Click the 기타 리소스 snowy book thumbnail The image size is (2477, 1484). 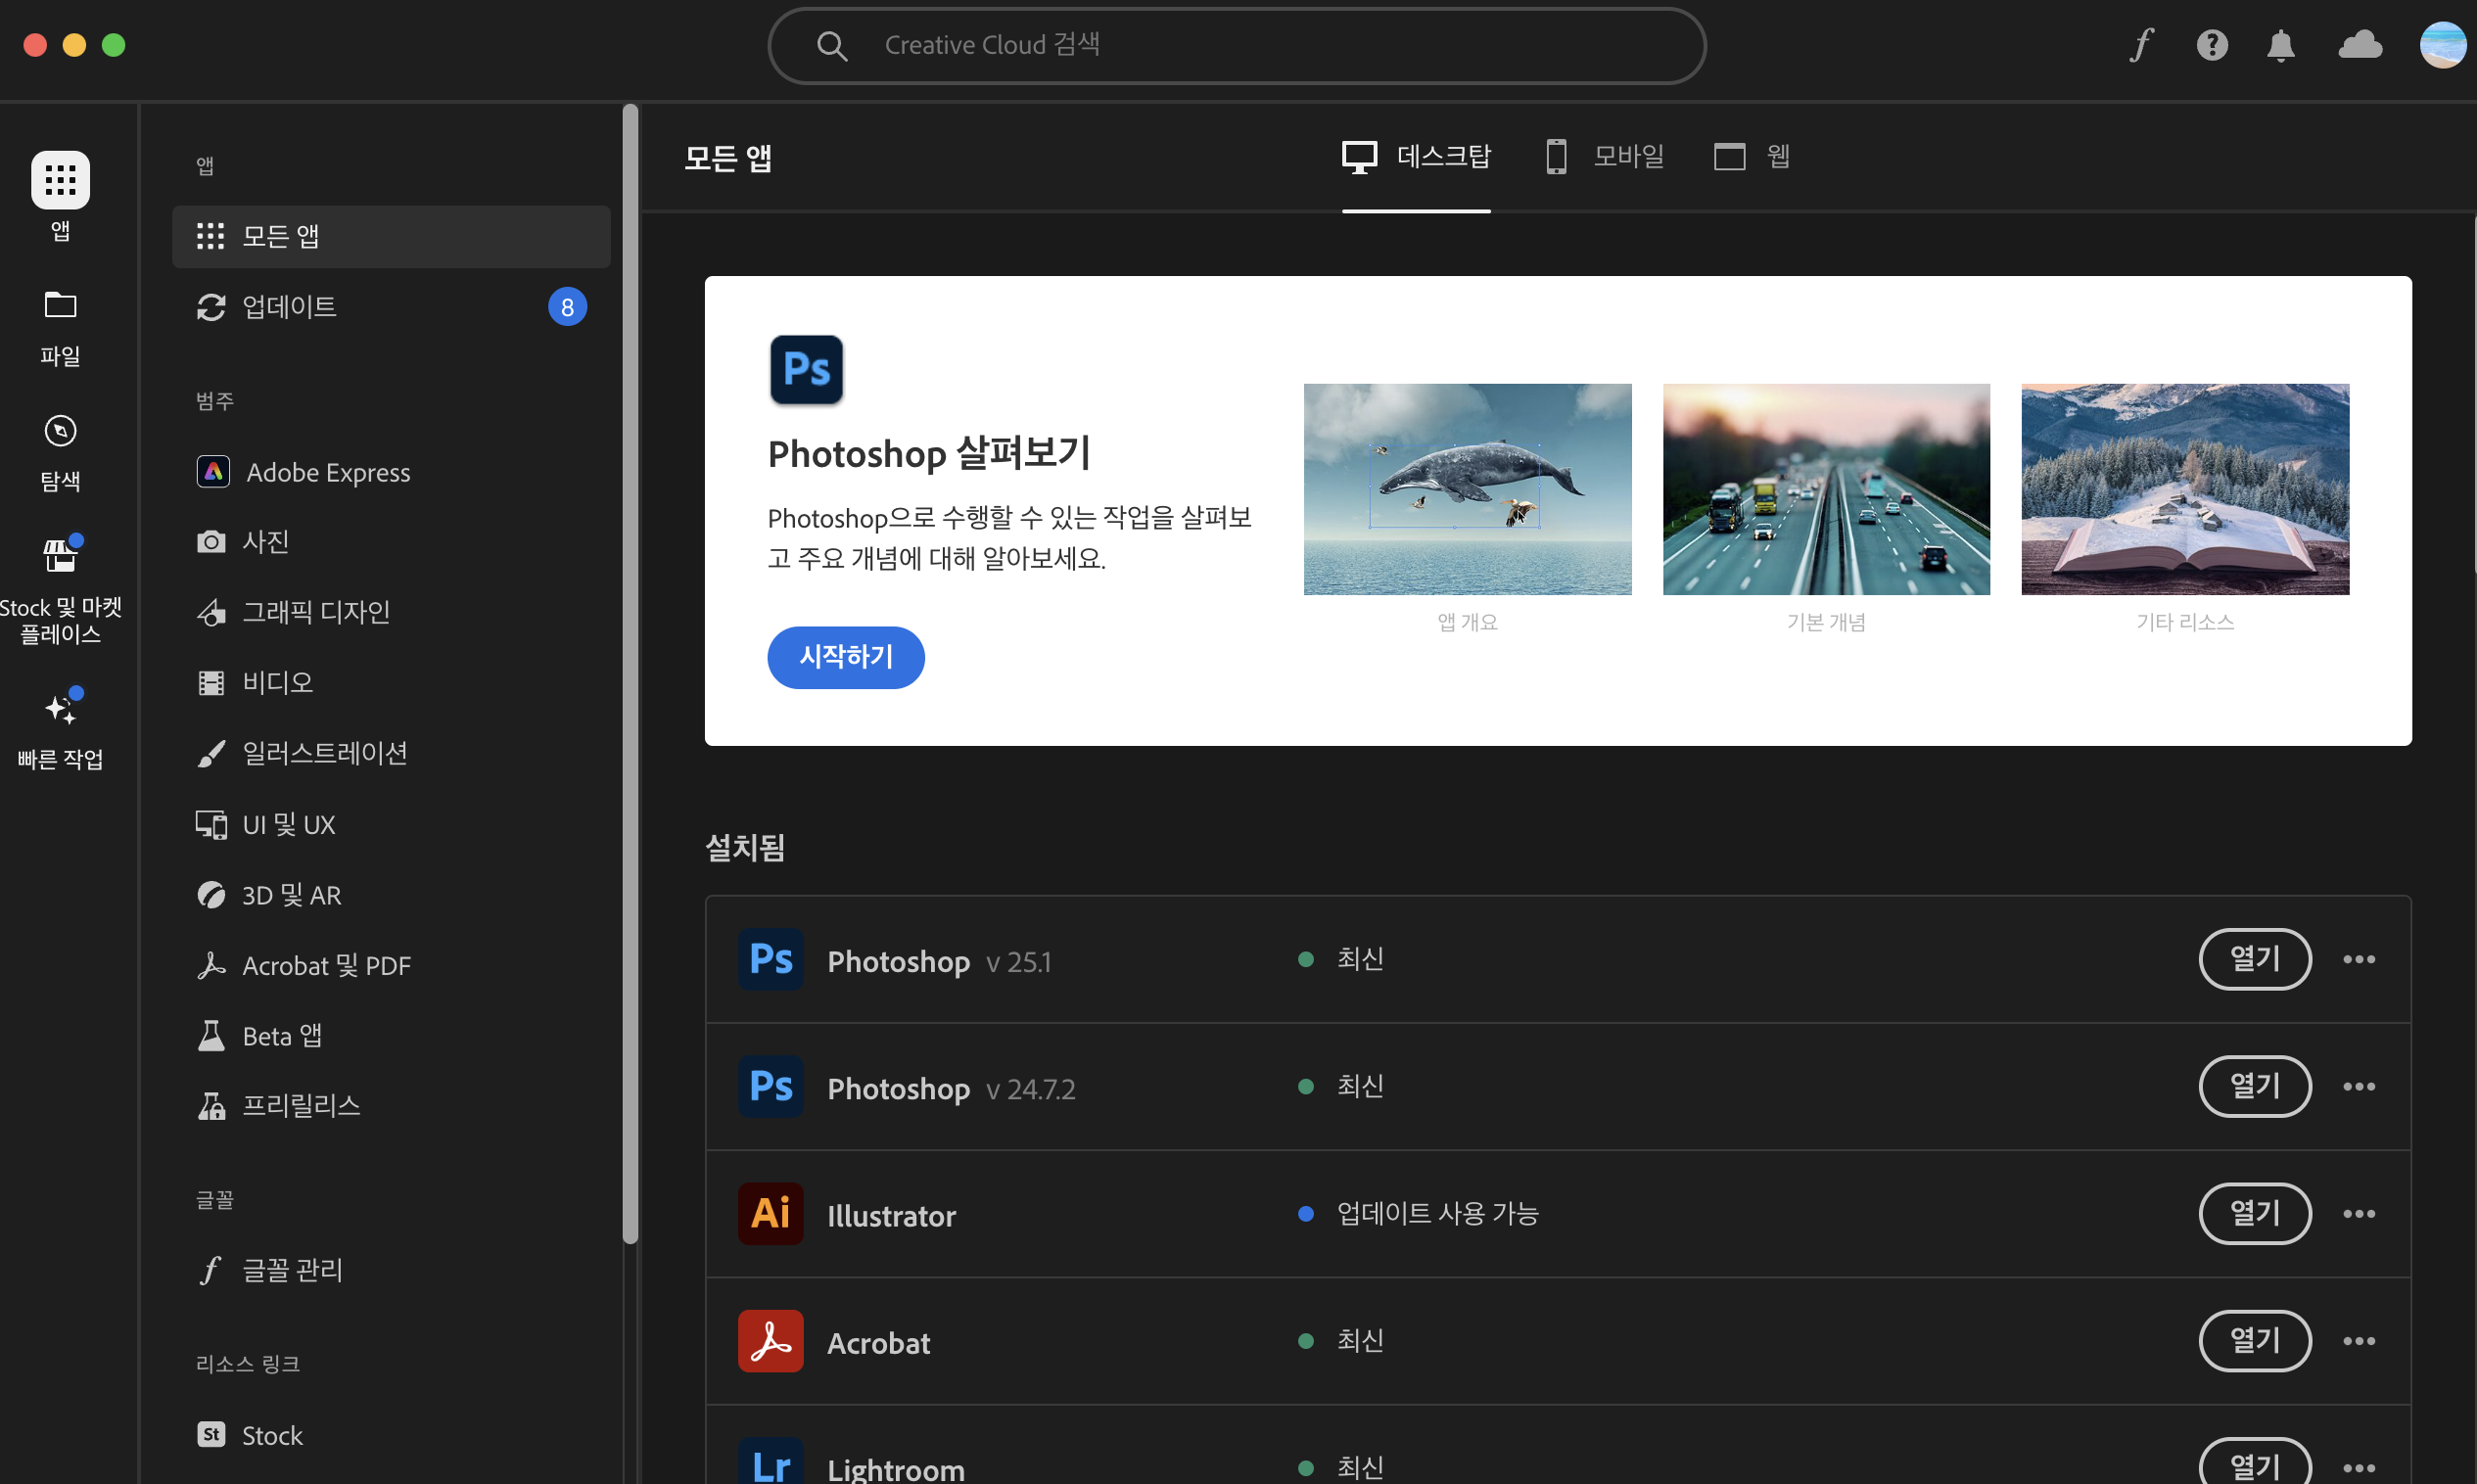click(x=2185, y=489)
